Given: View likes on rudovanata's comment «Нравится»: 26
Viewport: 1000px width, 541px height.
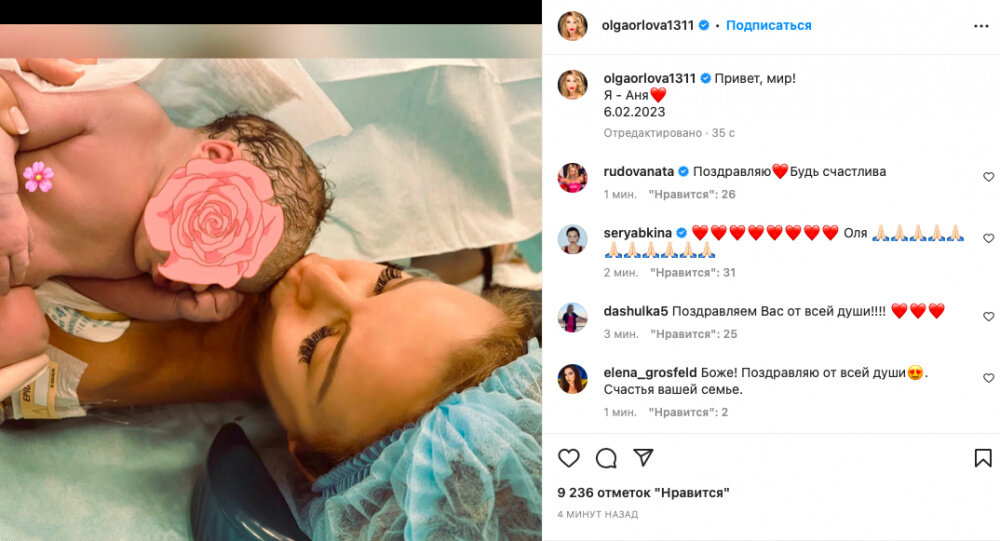Looking at the screenshot, I should pyautogui.click(x=692, y=195).
